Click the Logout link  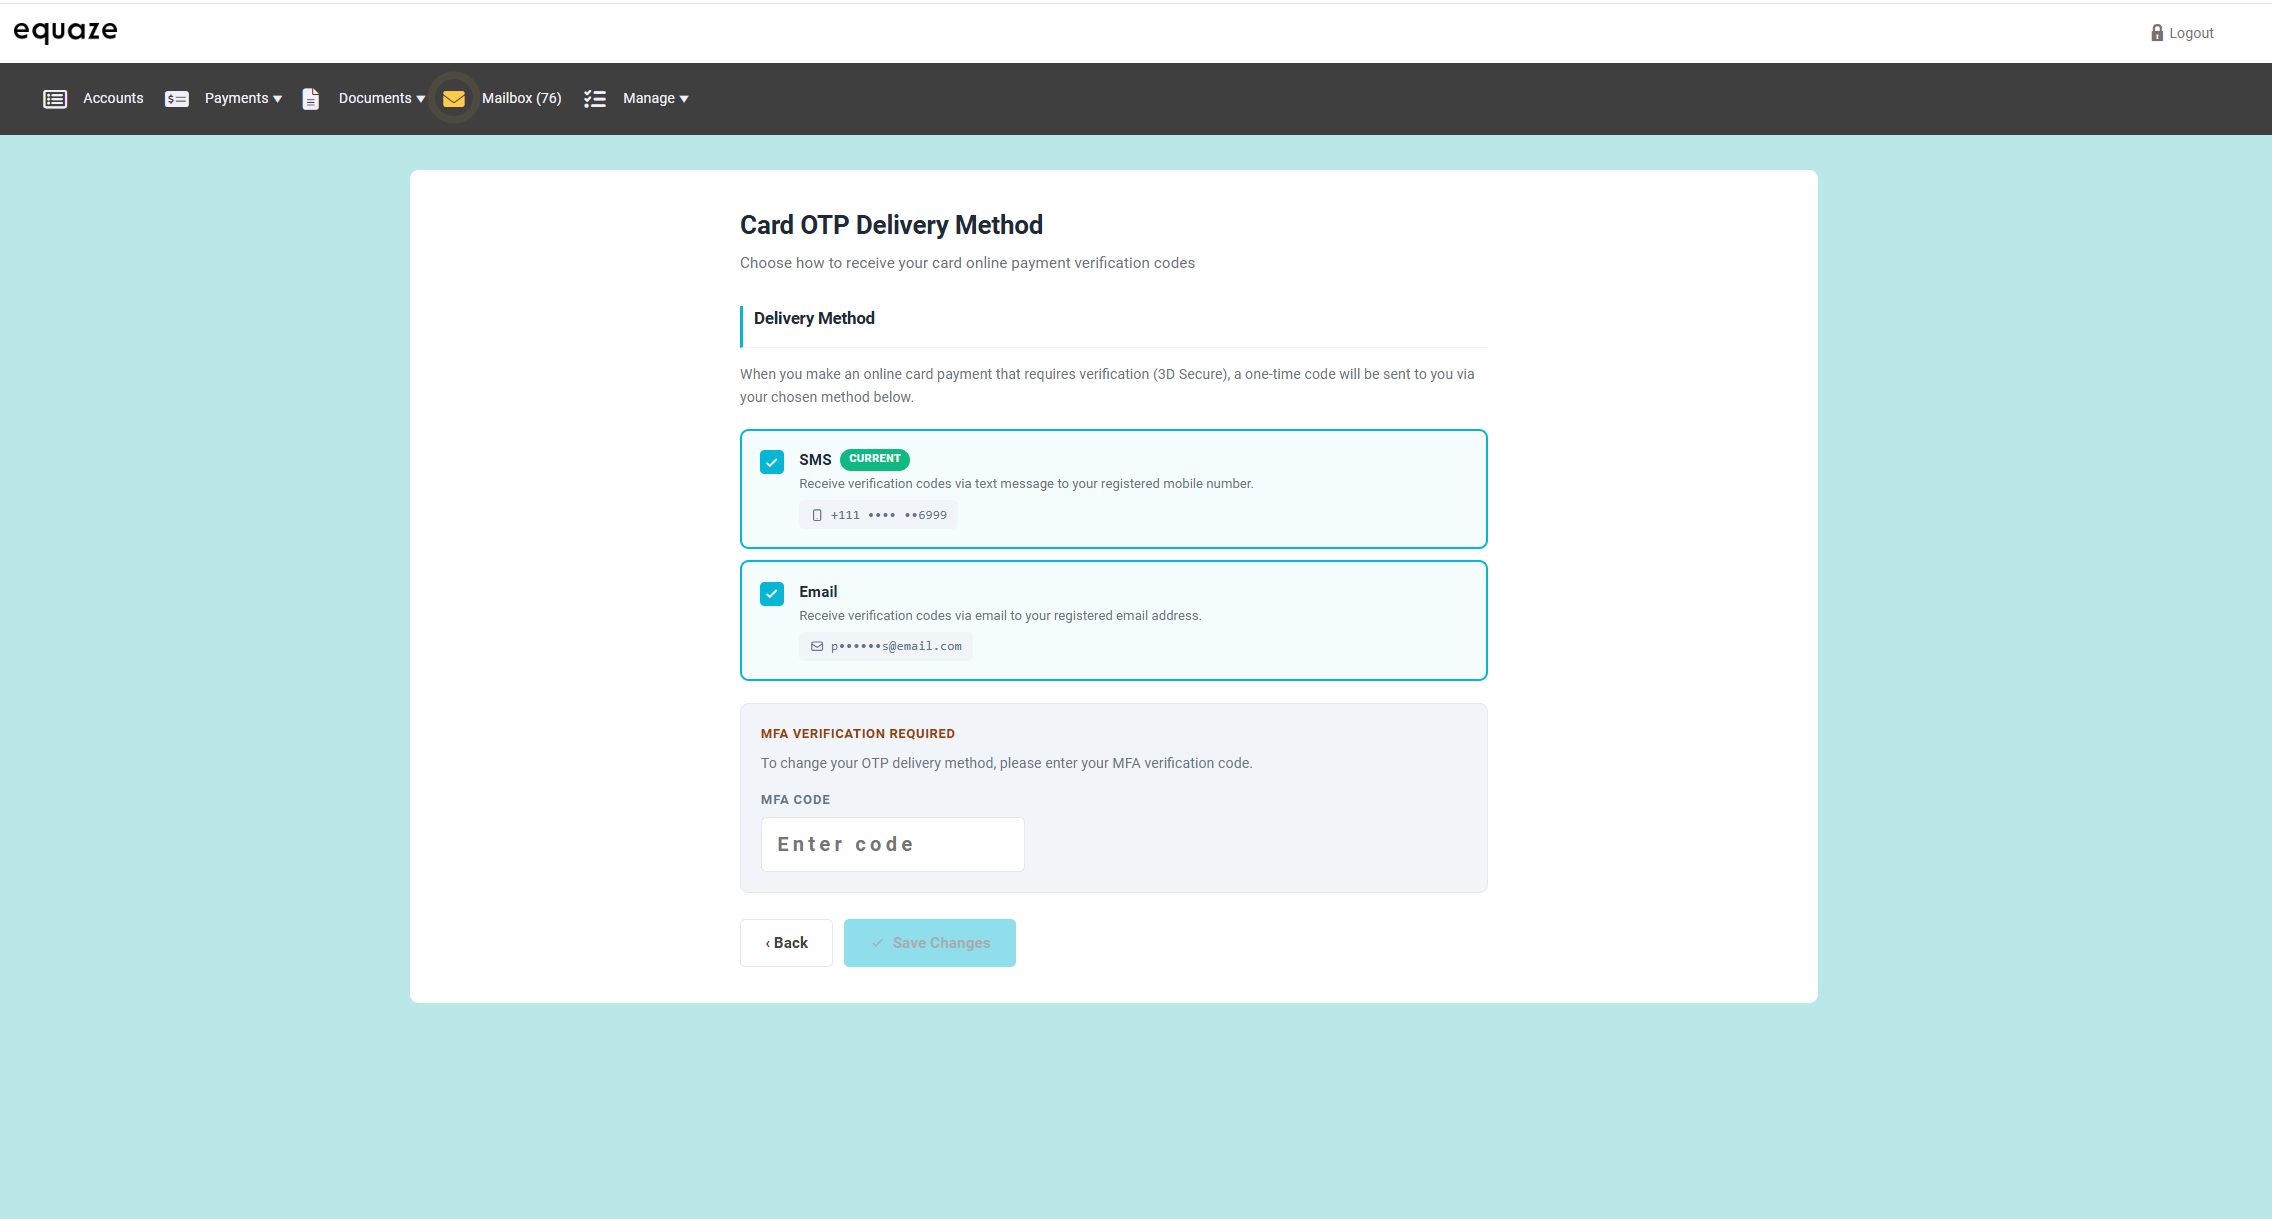click(2191, 33)
